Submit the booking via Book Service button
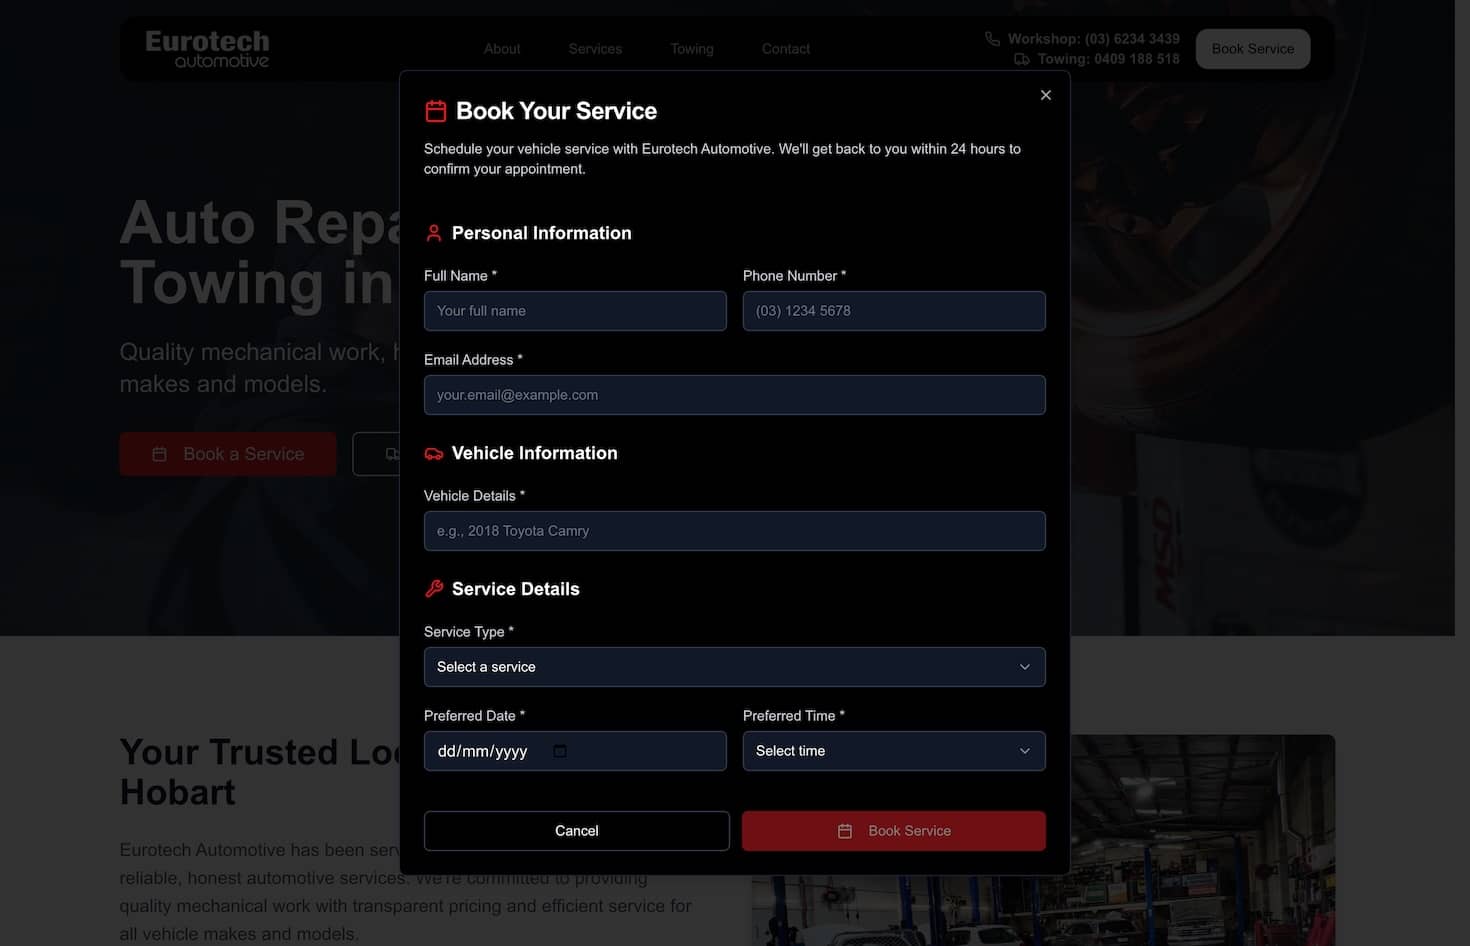The width and height of the screenshot is (1470, 946). pos(893,830)
